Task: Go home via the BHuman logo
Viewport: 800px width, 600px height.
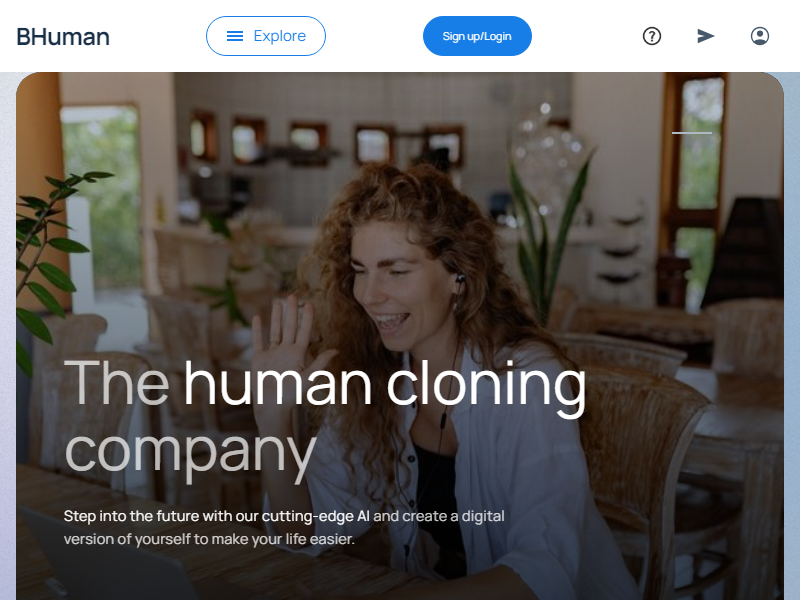Action: [63, 37]
